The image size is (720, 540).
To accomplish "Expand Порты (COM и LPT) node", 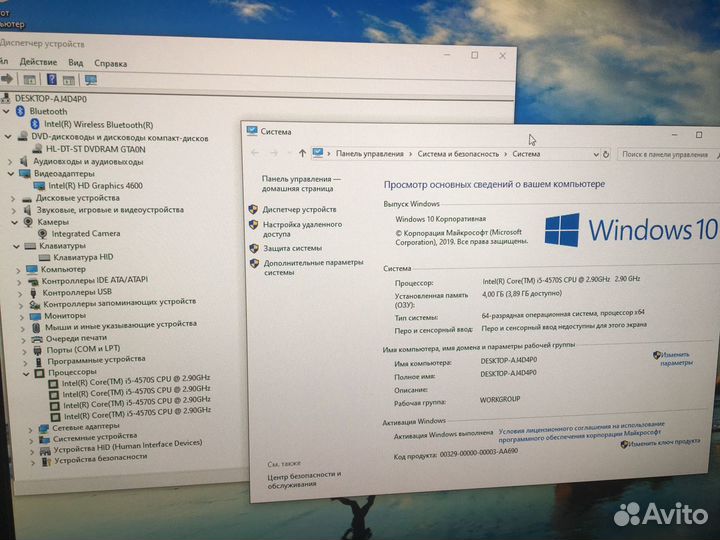I will [x=25, y=351].
